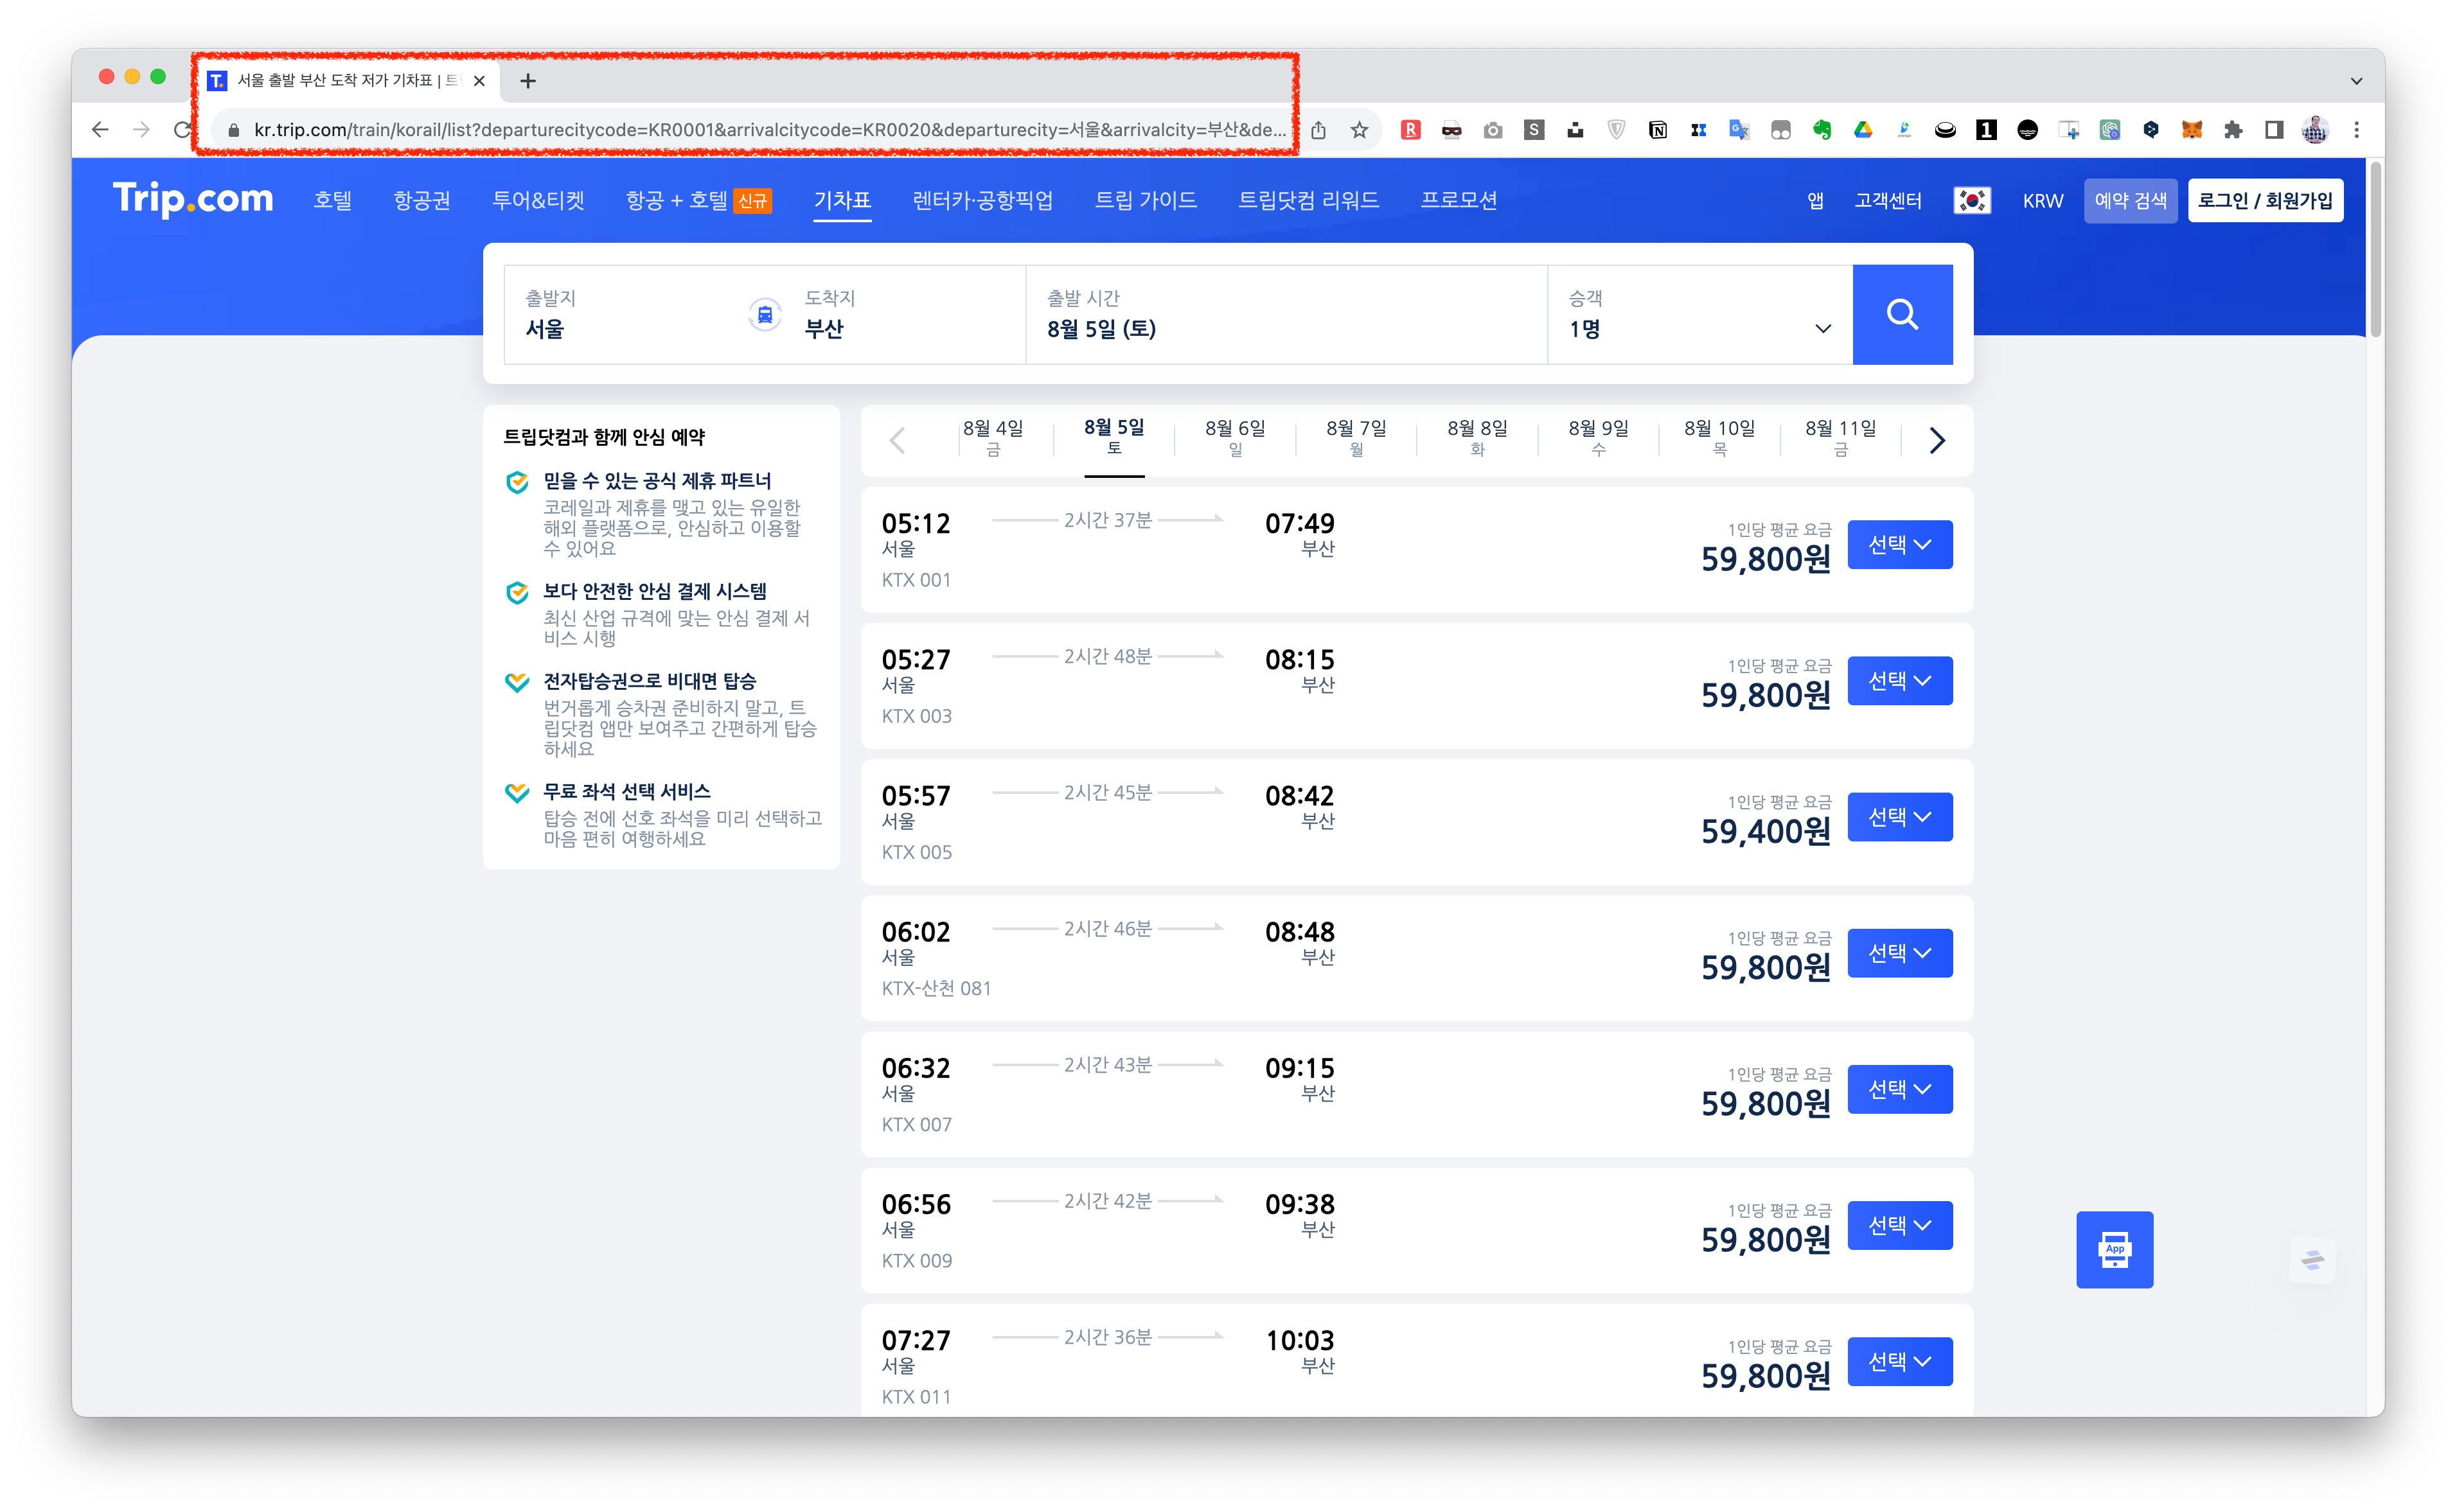Screen dimensions: 2457x1512
Task: Open the tab list chevron in title bar
Action: click(2356, 81)
